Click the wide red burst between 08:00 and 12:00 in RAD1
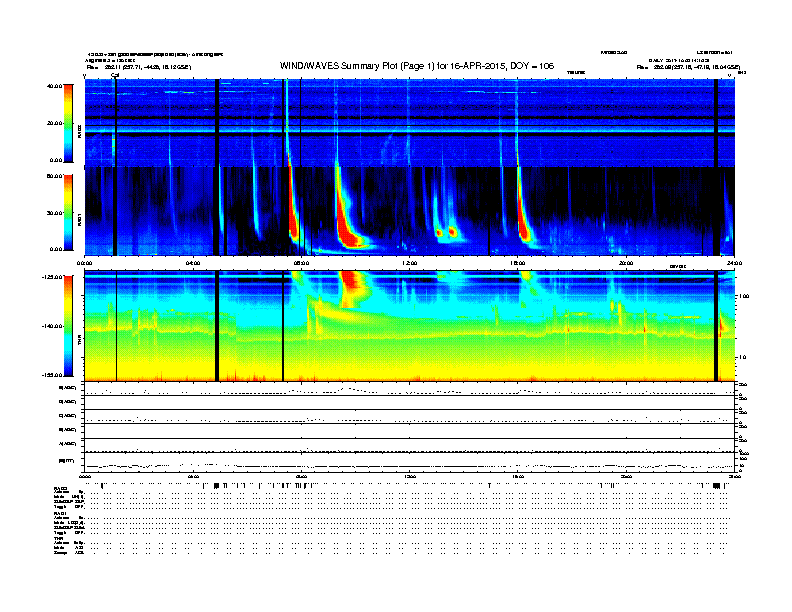792x612 pixels. [346, 222]
